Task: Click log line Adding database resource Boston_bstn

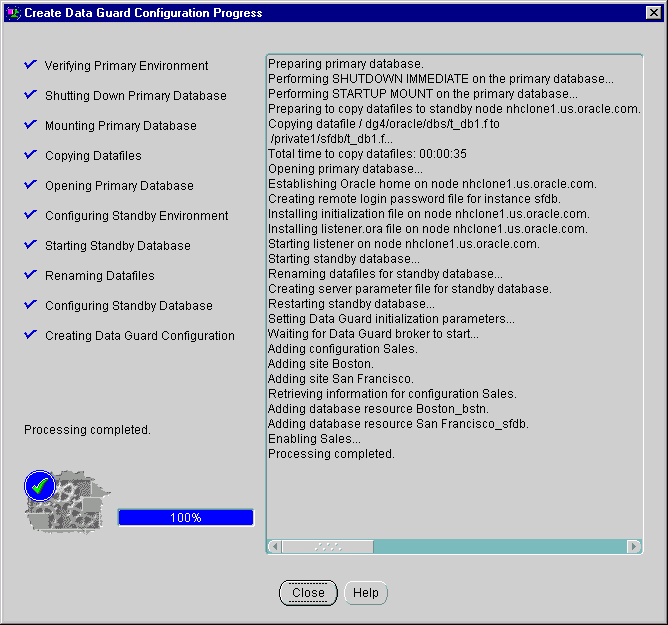Action: pos(378,409)
